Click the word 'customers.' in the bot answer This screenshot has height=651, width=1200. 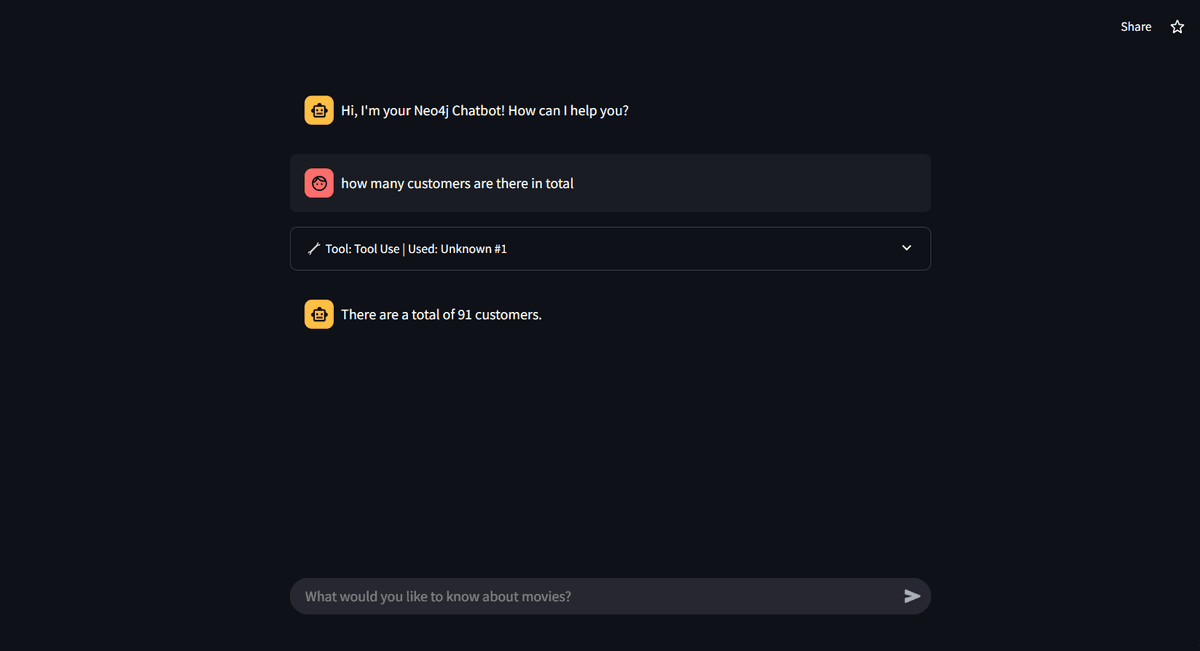point(508,315)
